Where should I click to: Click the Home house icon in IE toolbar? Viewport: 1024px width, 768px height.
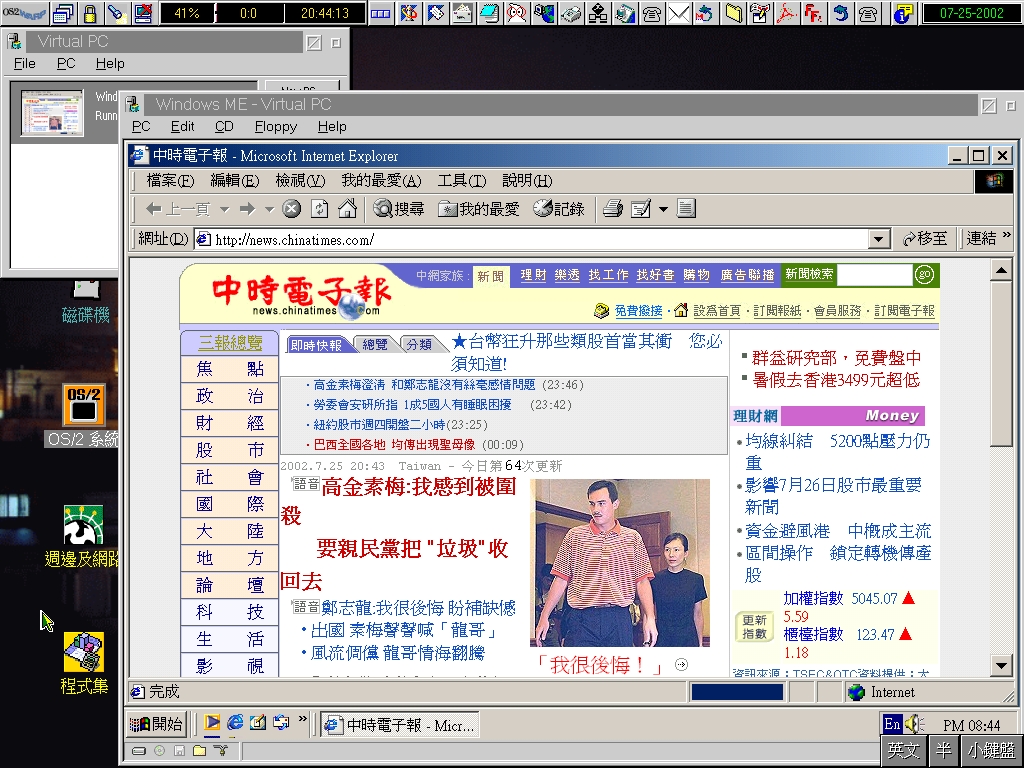pos(347,209)
